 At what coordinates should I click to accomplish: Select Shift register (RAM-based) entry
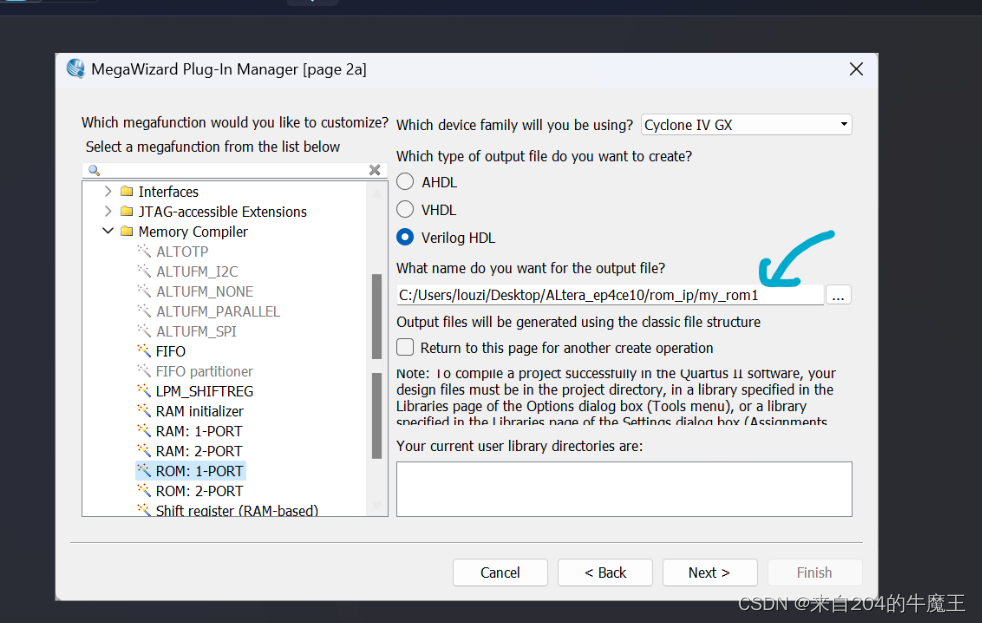pyautogui.click(x=237, y=510)
